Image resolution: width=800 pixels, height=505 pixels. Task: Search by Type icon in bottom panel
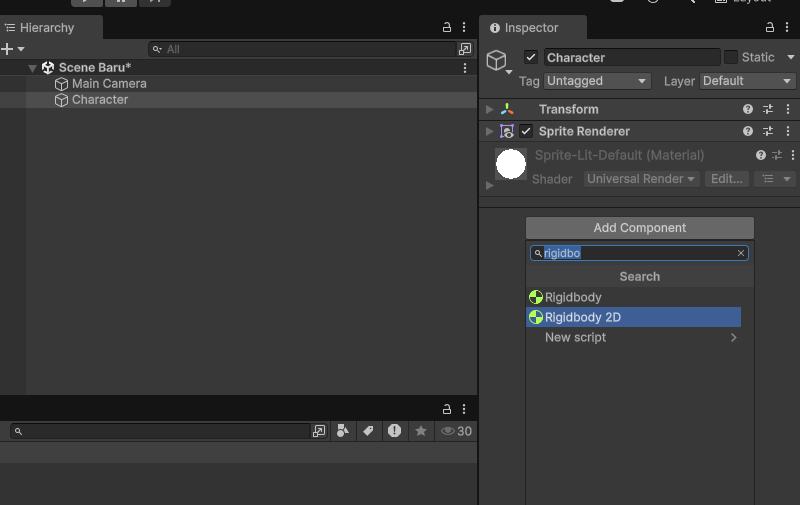click(343, 432)
